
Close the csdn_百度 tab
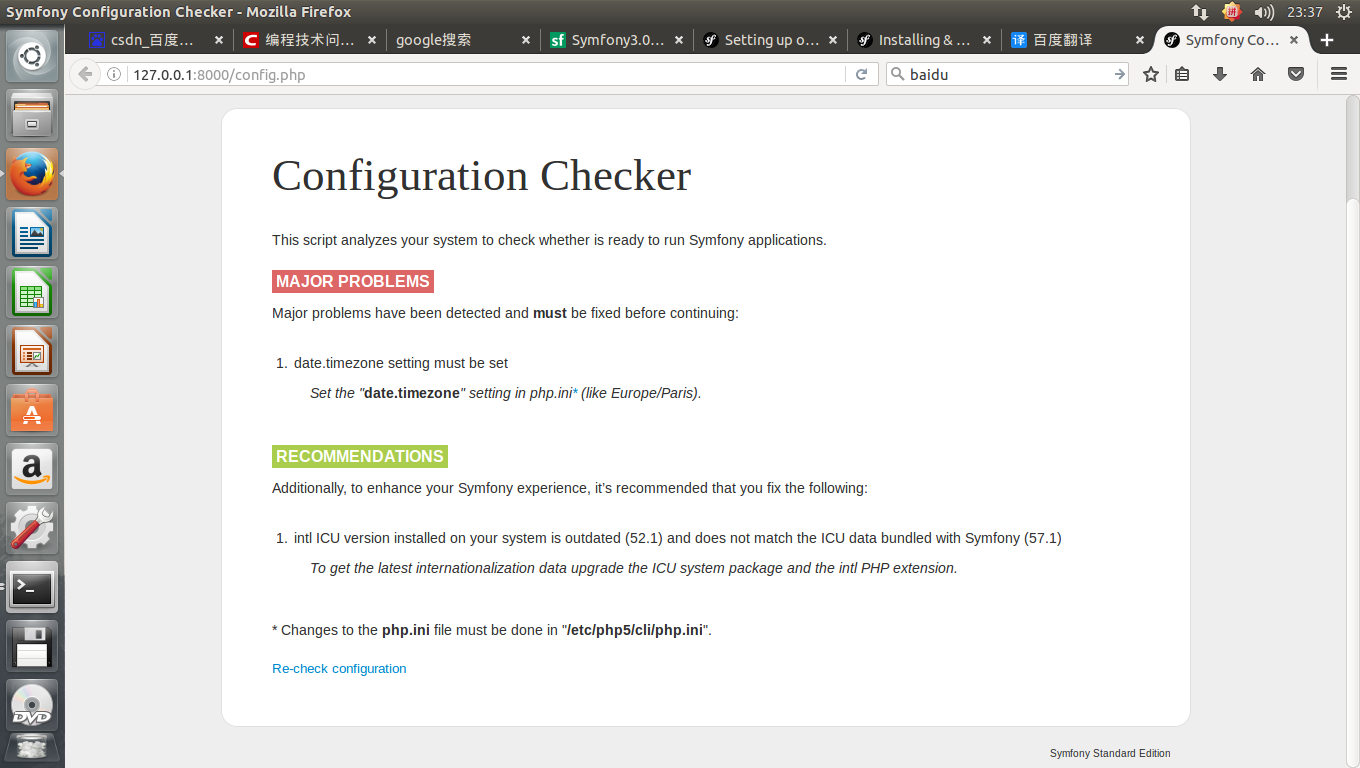point(219,40)
